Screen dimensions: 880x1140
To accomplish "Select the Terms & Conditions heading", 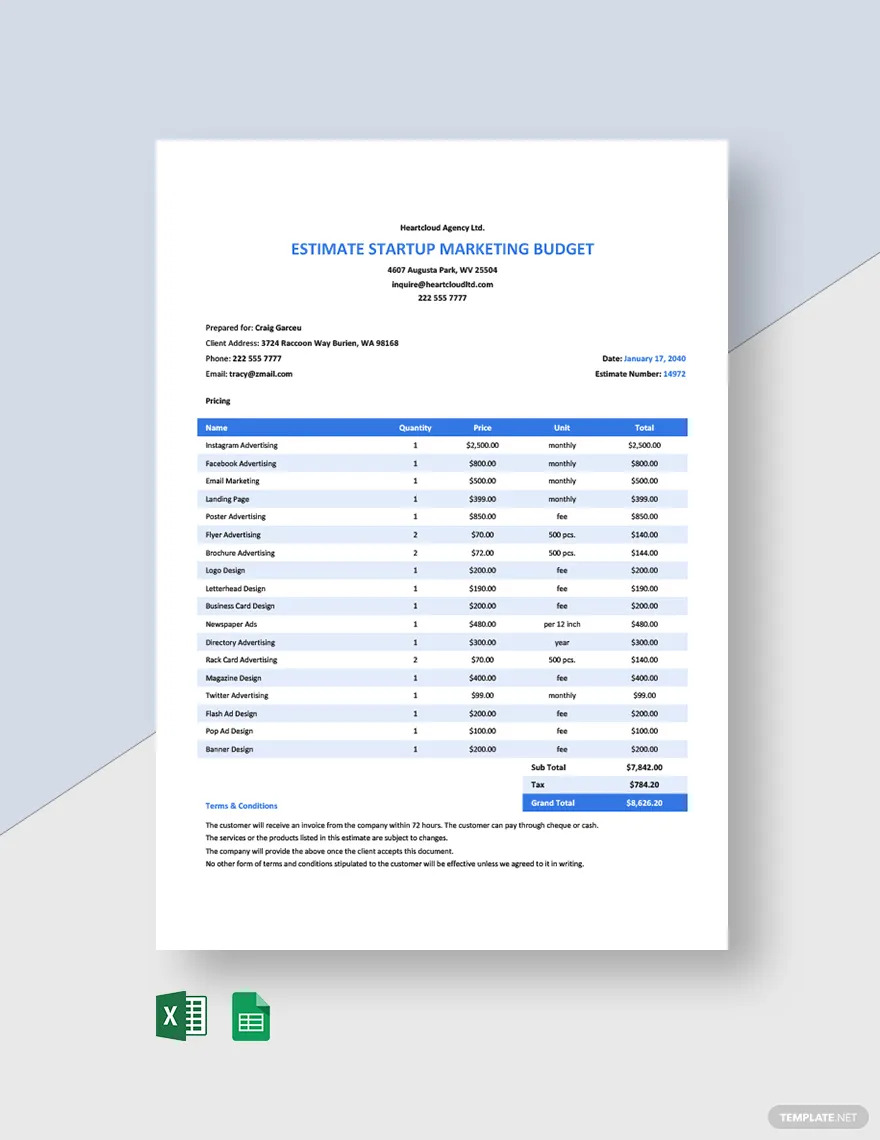I will (x=240, y=805).
